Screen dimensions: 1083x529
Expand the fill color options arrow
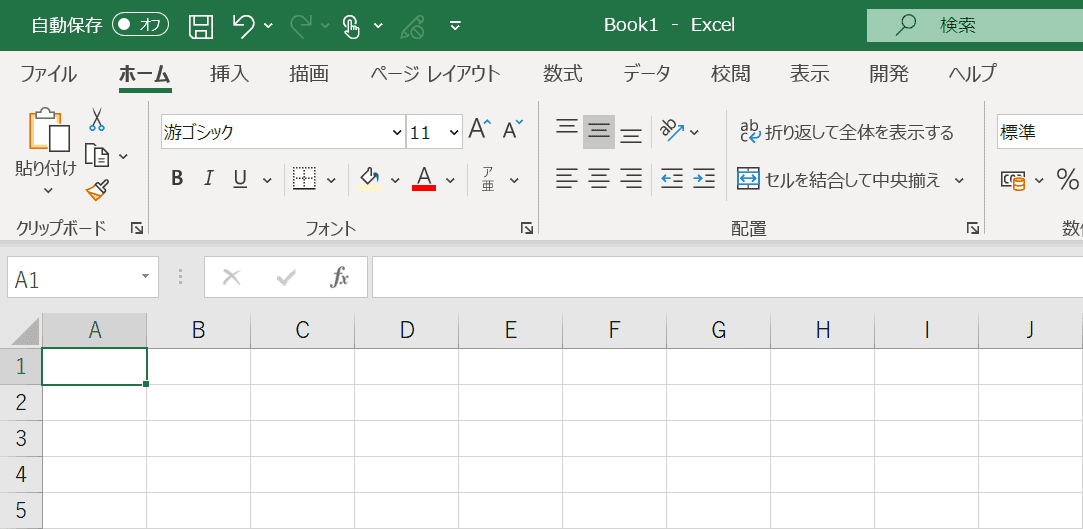pyautogui.click(x=395, y=180)
